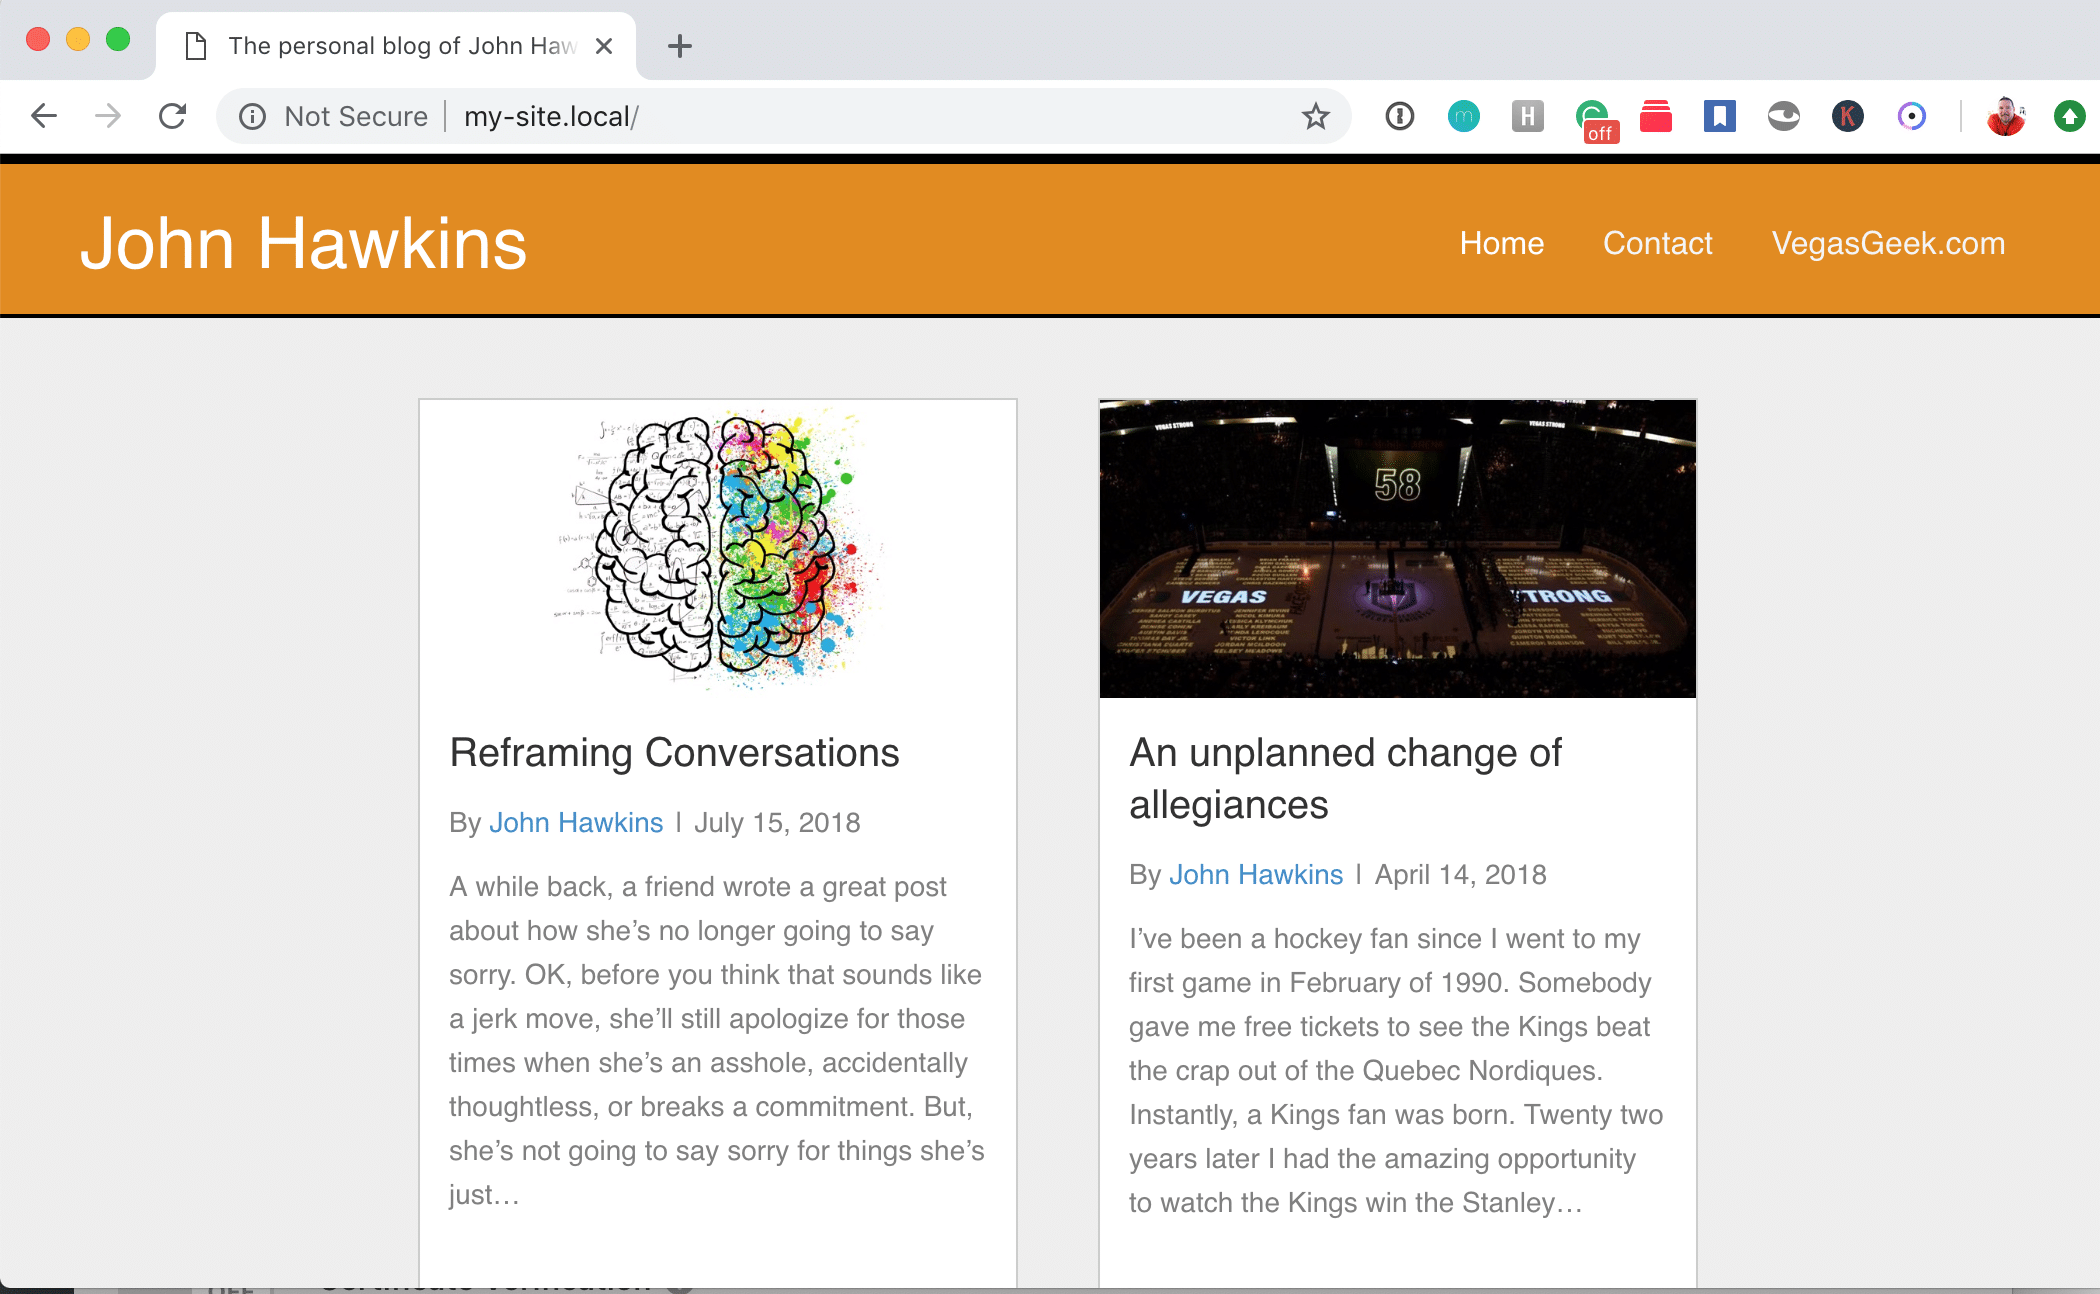
Task: Click the blue bookmark extension icon
Action: 1719,117
